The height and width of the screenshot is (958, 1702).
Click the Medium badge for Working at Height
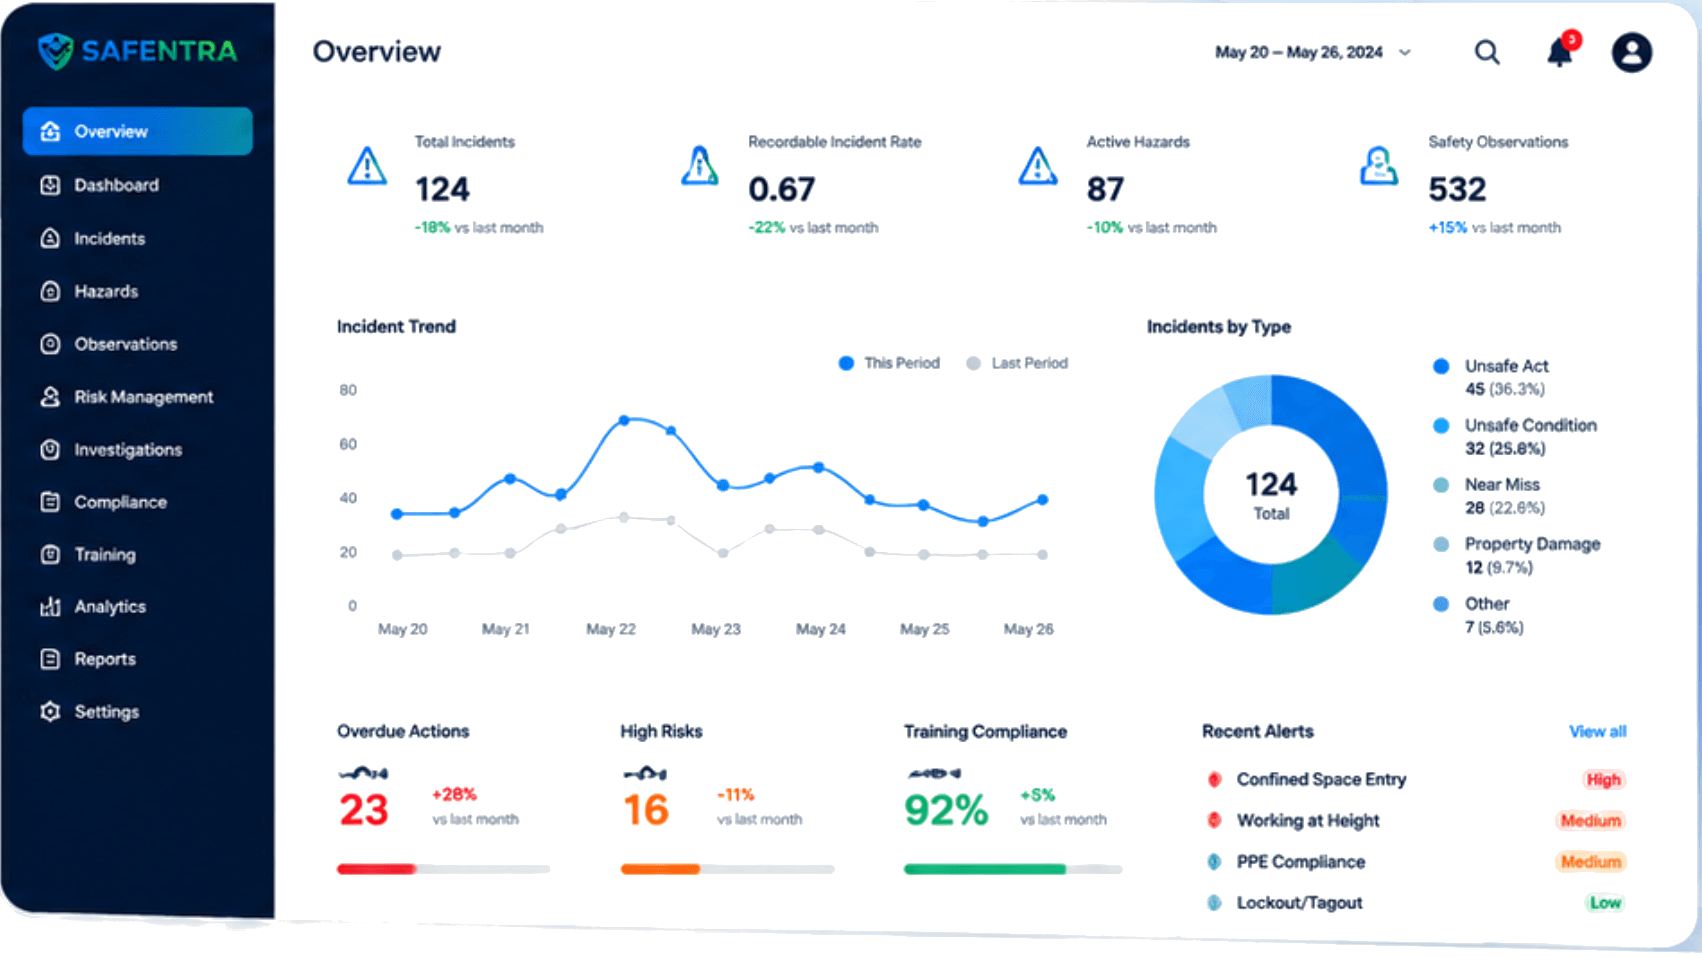pyautogui.click(x=1590, y=820)
